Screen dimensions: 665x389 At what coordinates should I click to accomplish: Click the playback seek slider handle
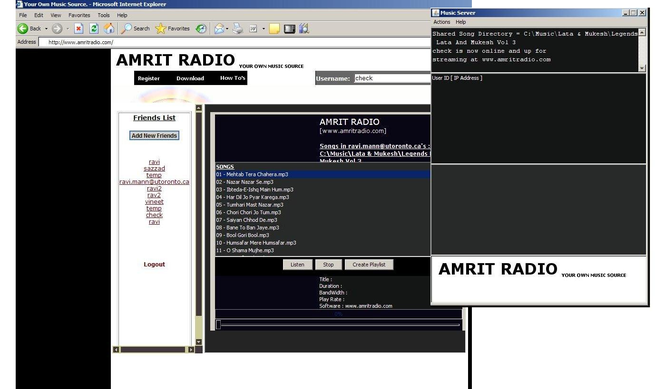tap(218, 325)
